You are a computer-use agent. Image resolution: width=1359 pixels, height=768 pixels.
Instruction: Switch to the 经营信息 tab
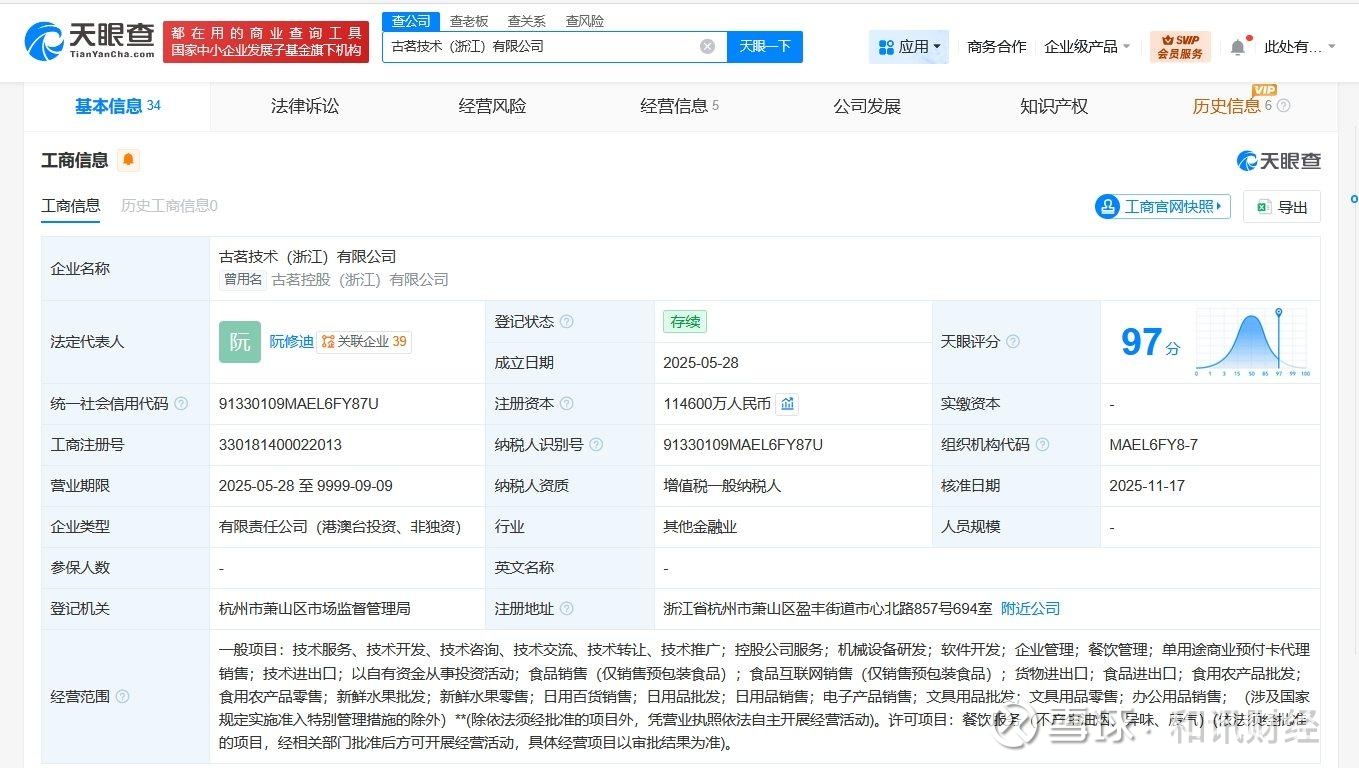point(680,106)
